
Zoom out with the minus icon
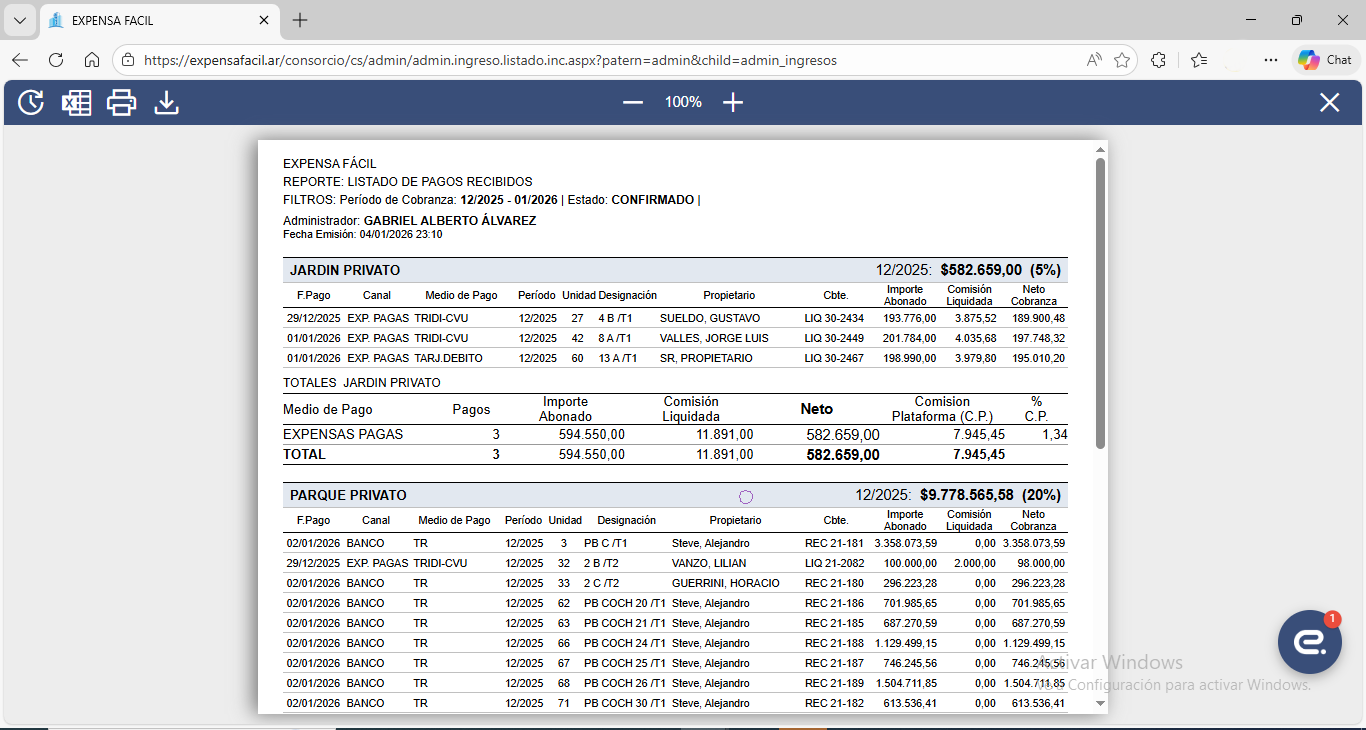[633, 102]
